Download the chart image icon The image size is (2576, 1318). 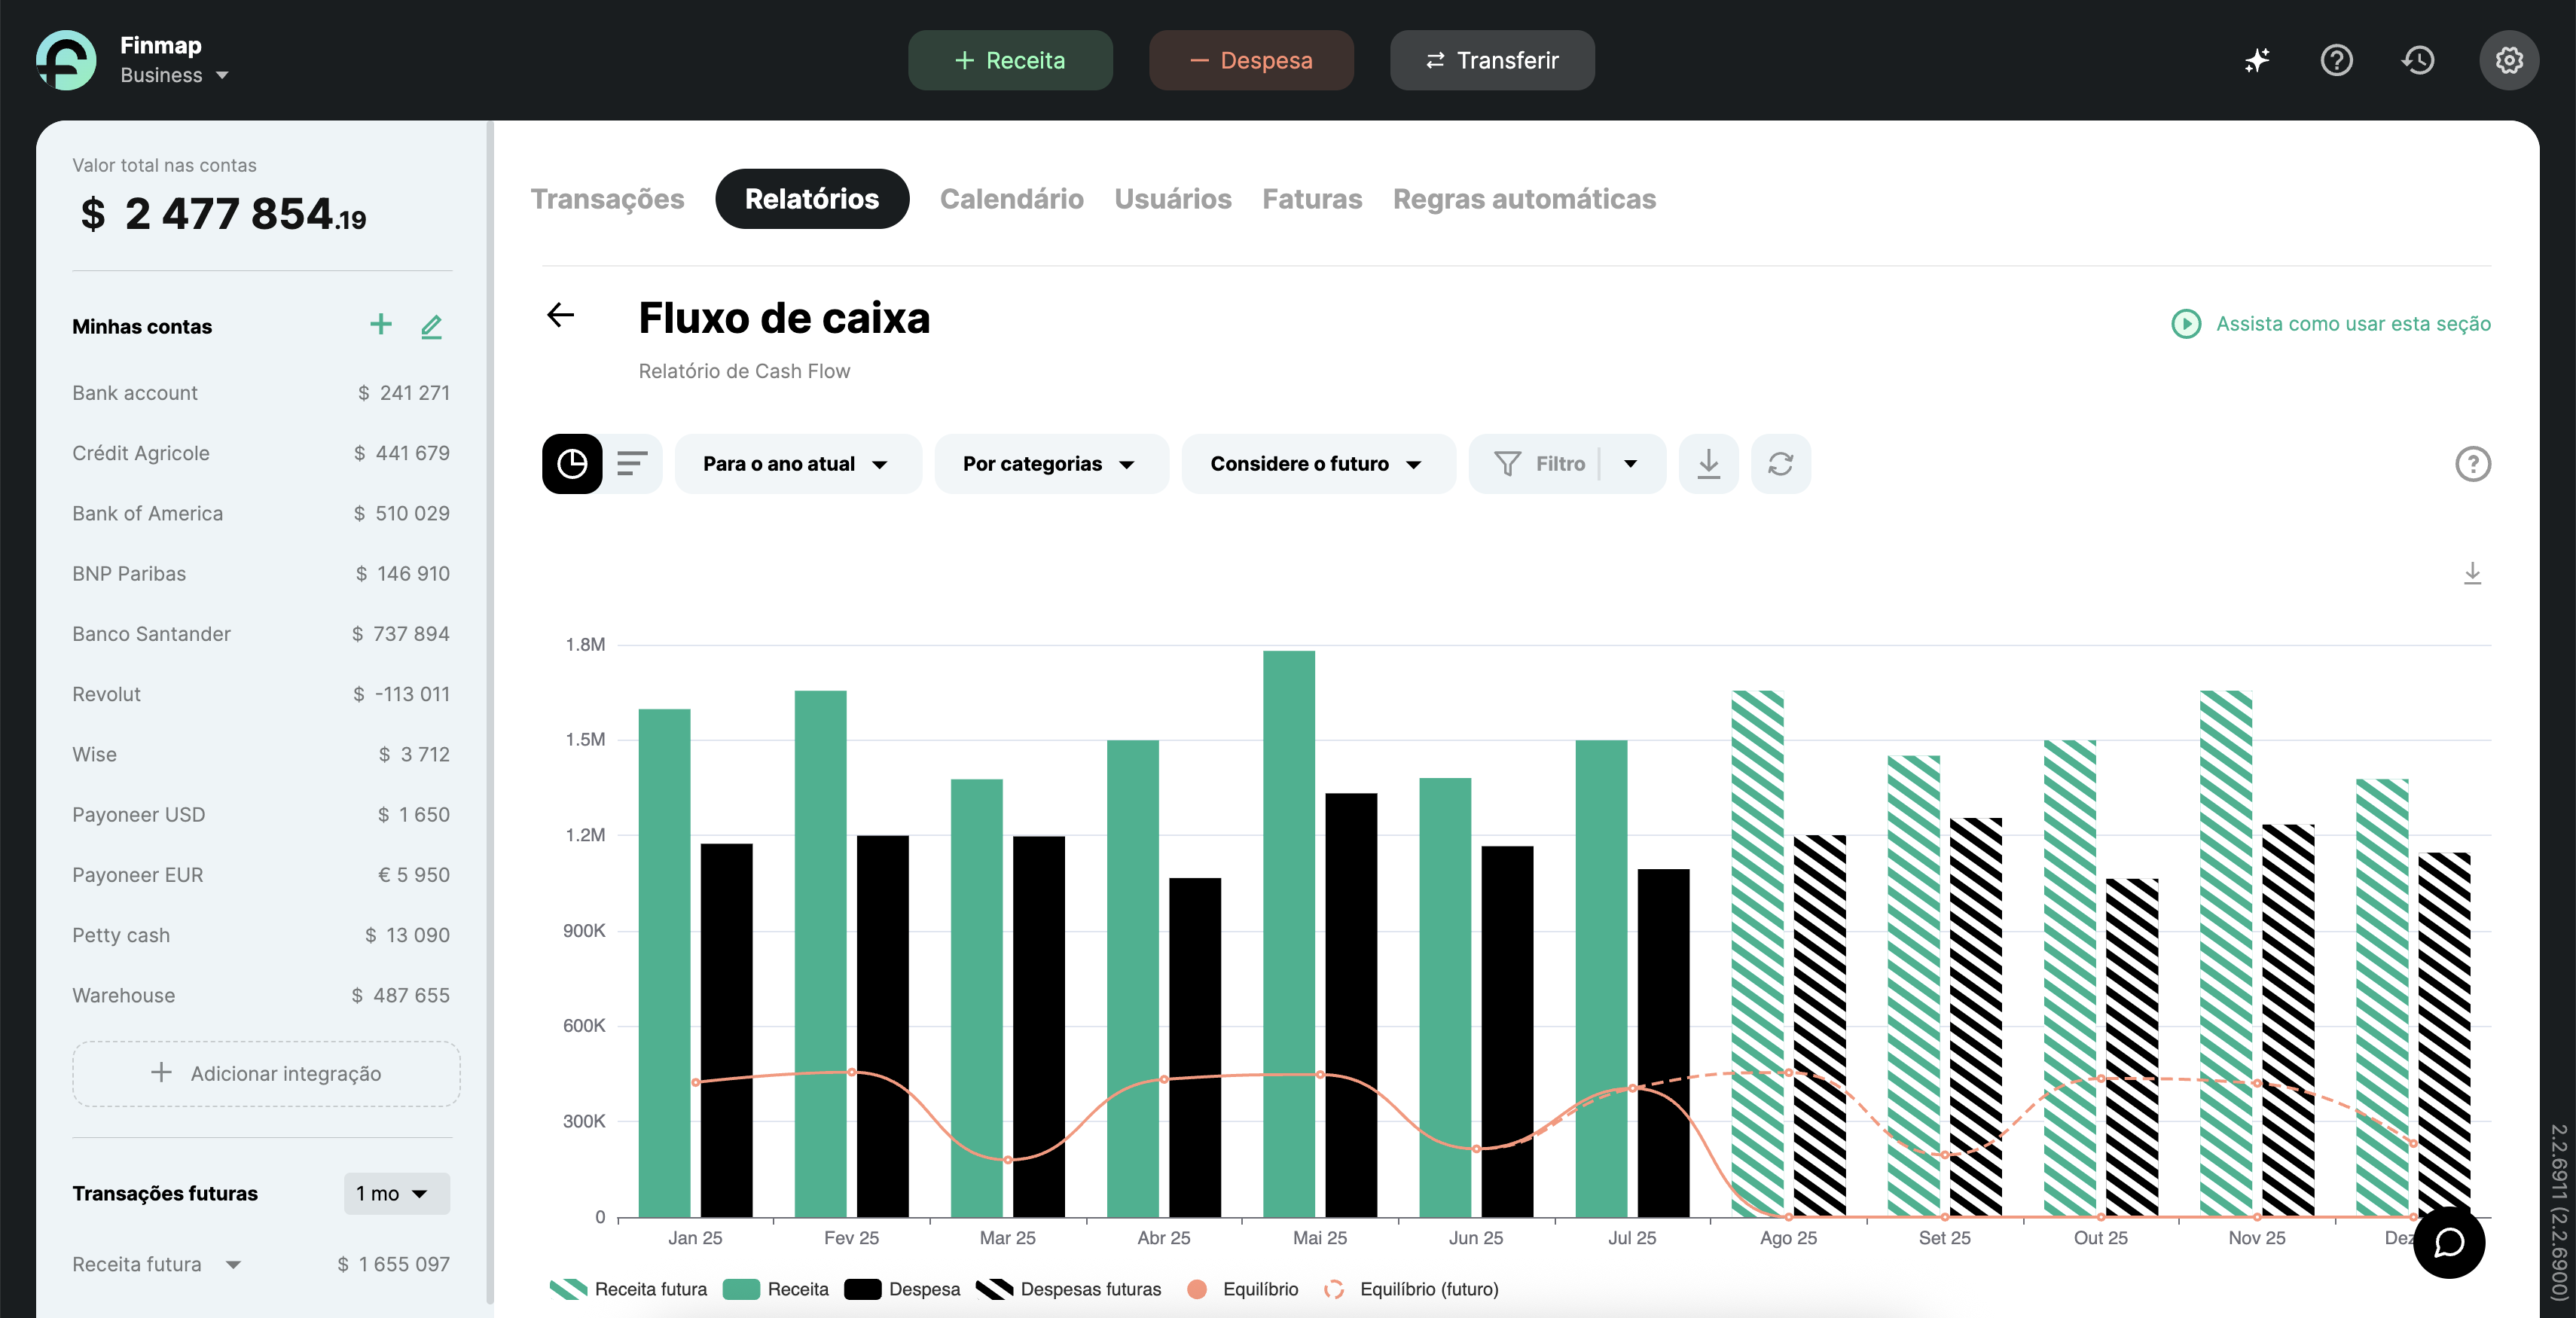(x=2472, y=573)
